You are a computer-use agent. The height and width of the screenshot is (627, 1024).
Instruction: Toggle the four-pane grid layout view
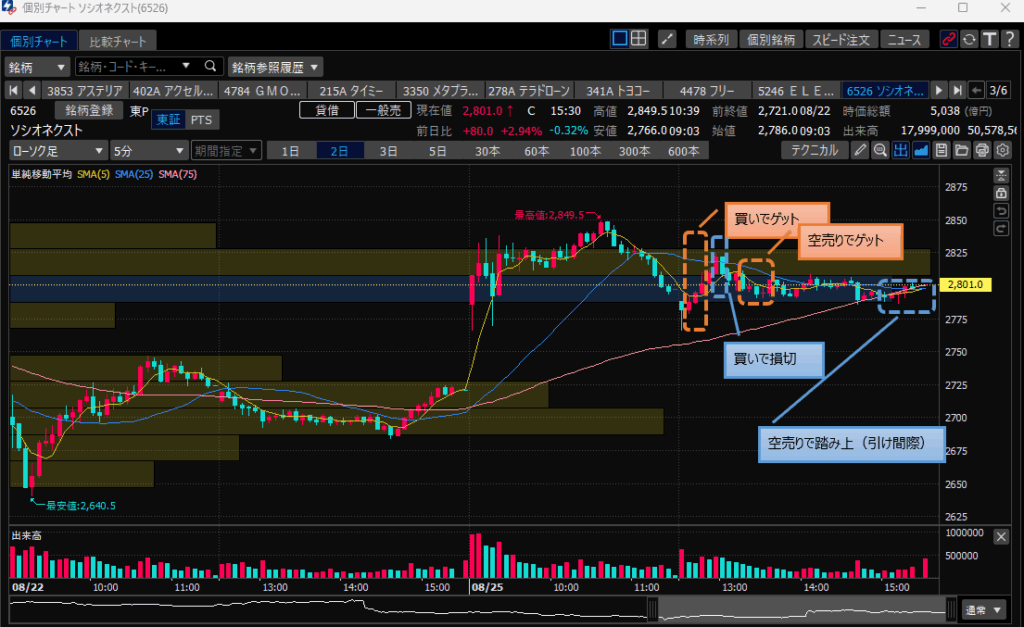click(639, 39)
